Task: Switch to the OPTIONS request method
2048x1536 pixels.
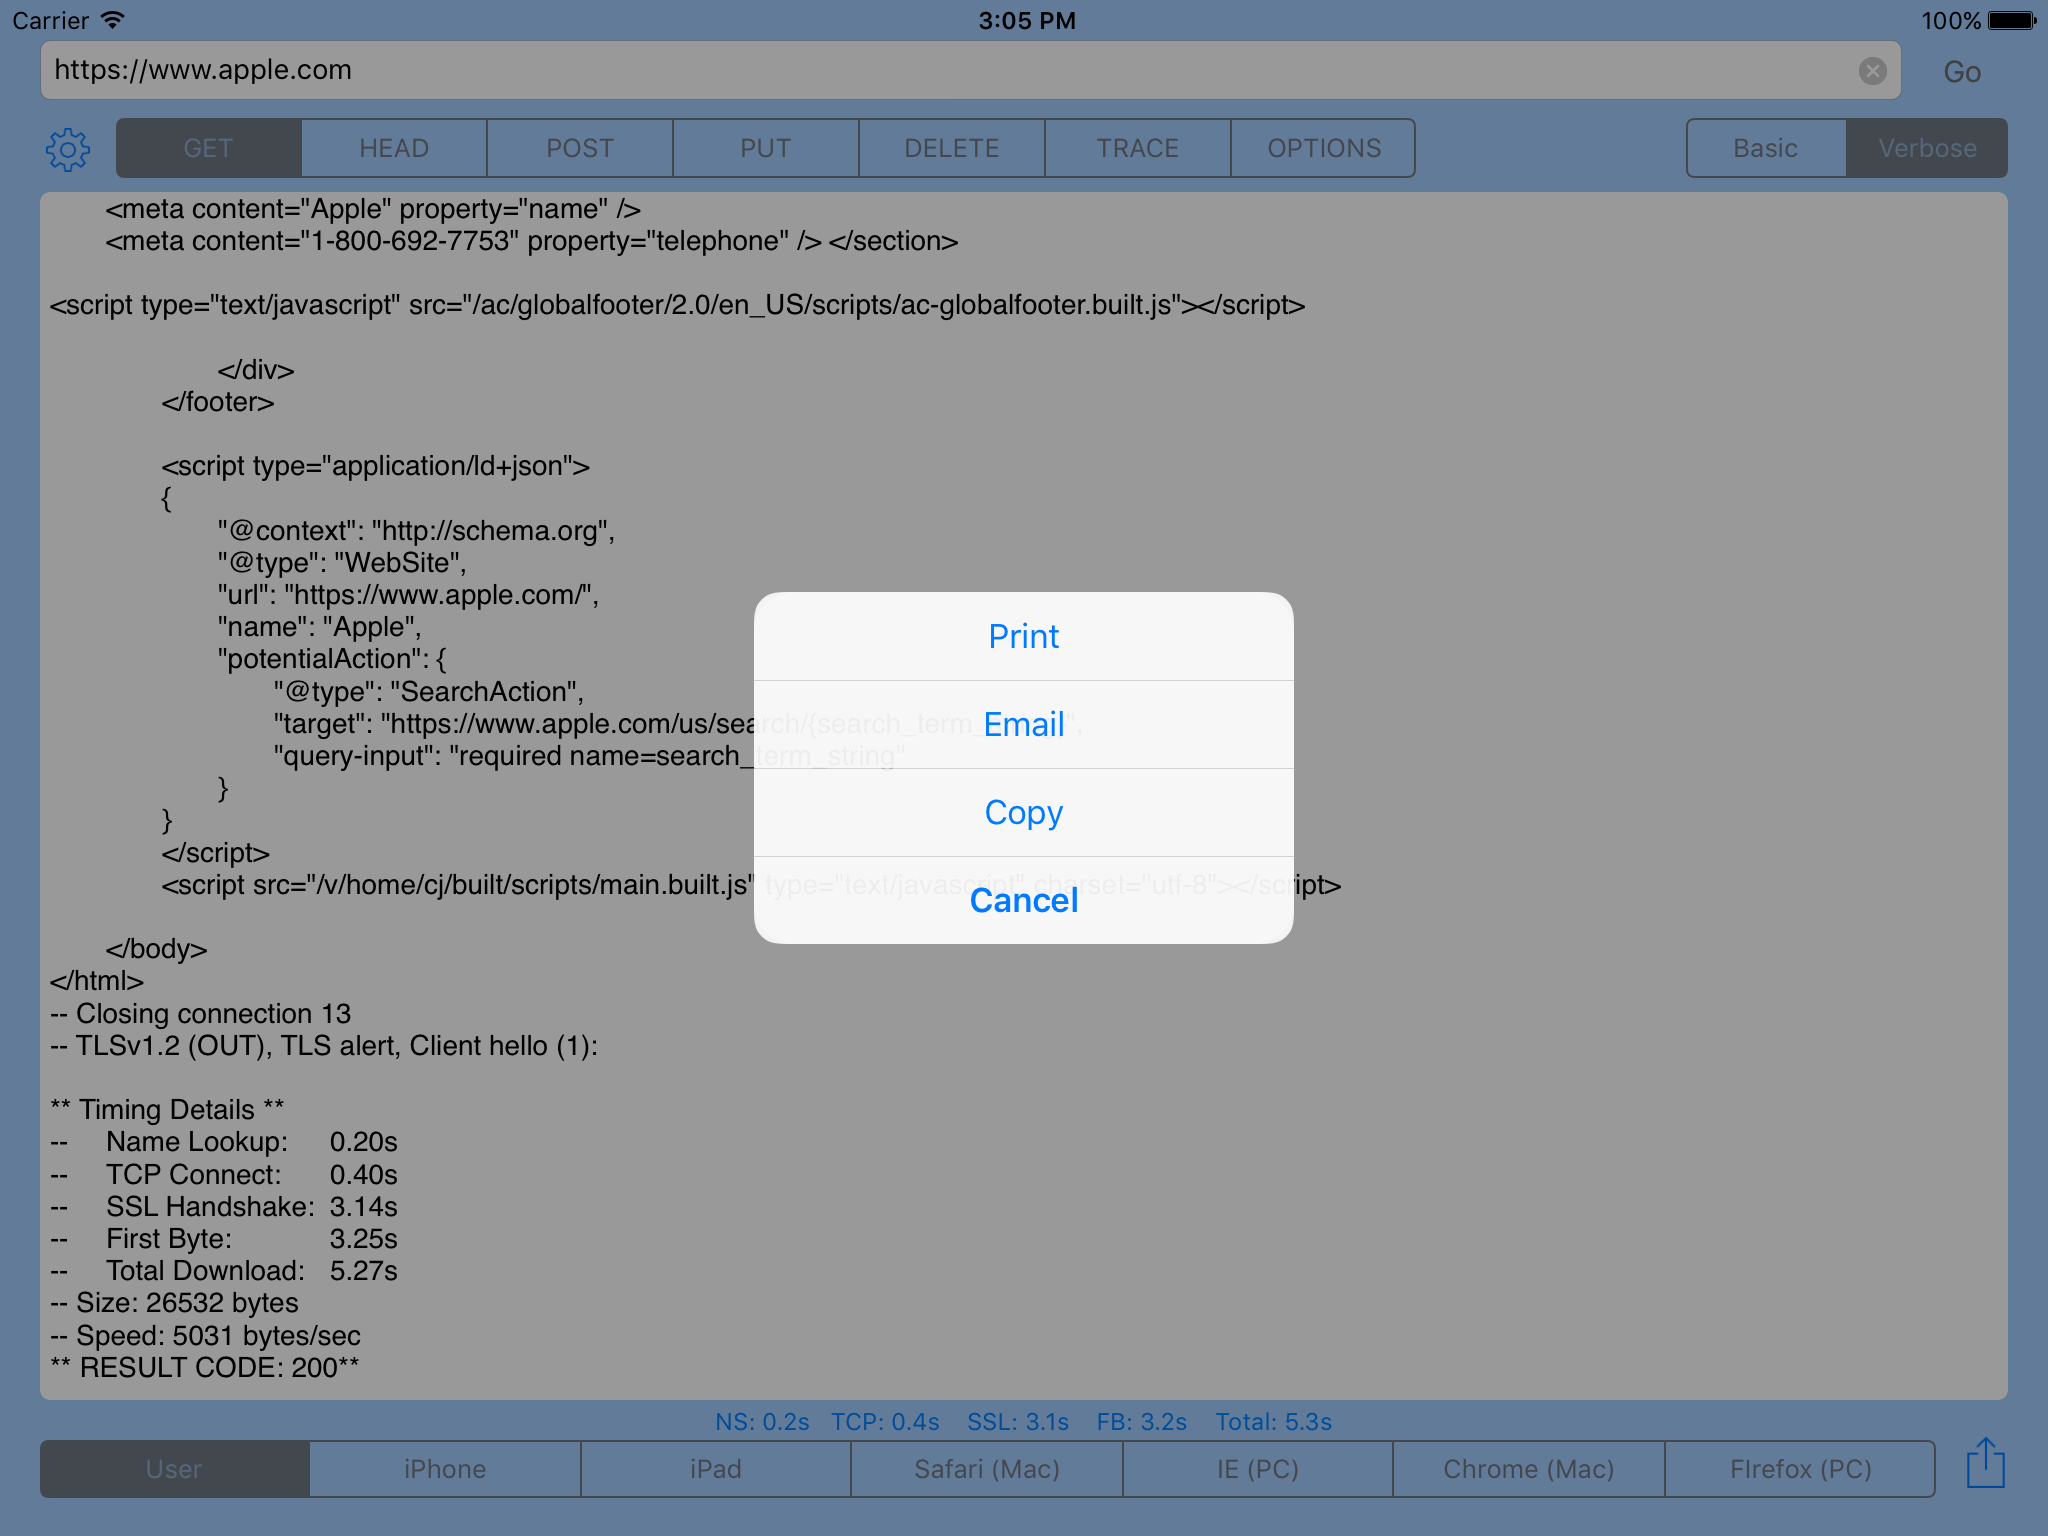Action: tap(1324, 148)
